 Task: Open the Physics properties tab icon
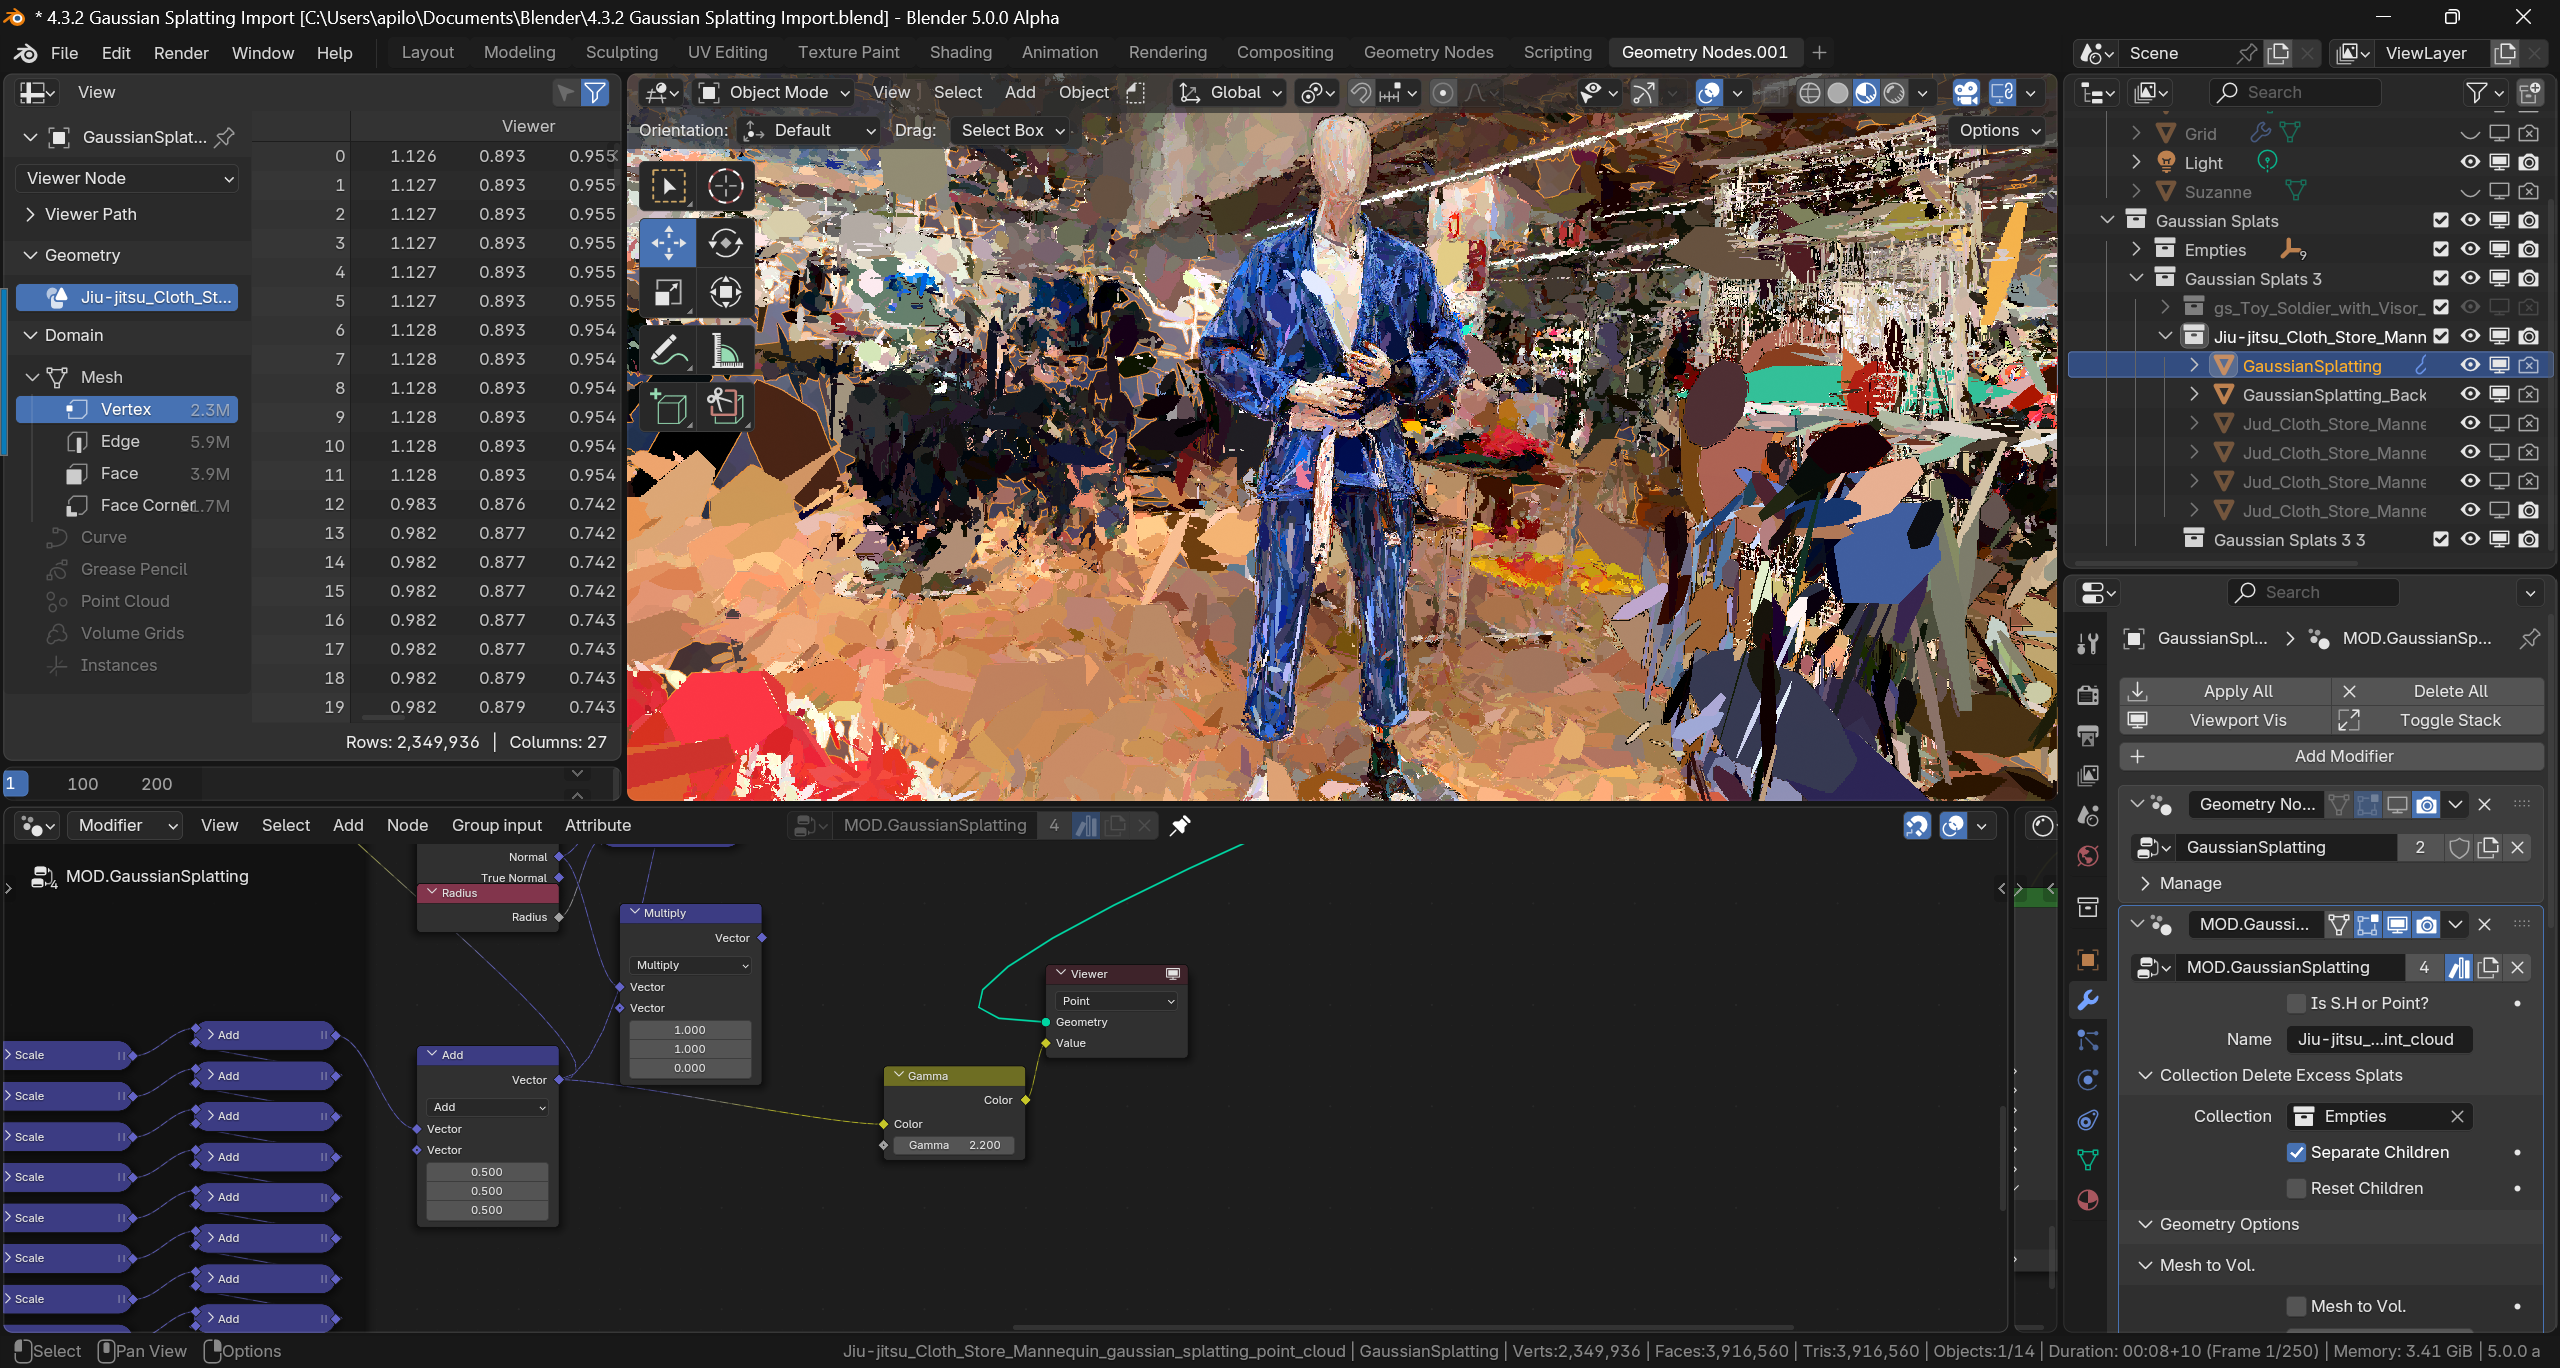(x=2088, y=1080)
